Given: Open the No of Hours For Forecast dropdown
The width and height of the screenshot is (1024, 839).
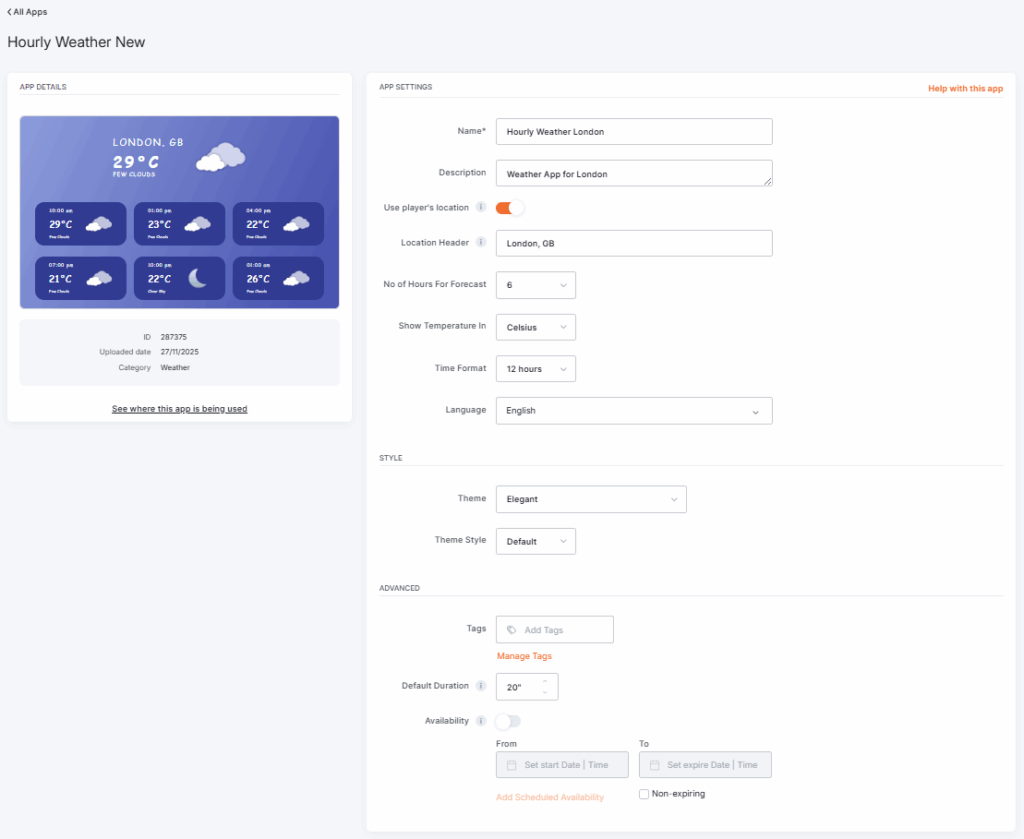Looking at the screenshot, I should click(x=535, y=285).
